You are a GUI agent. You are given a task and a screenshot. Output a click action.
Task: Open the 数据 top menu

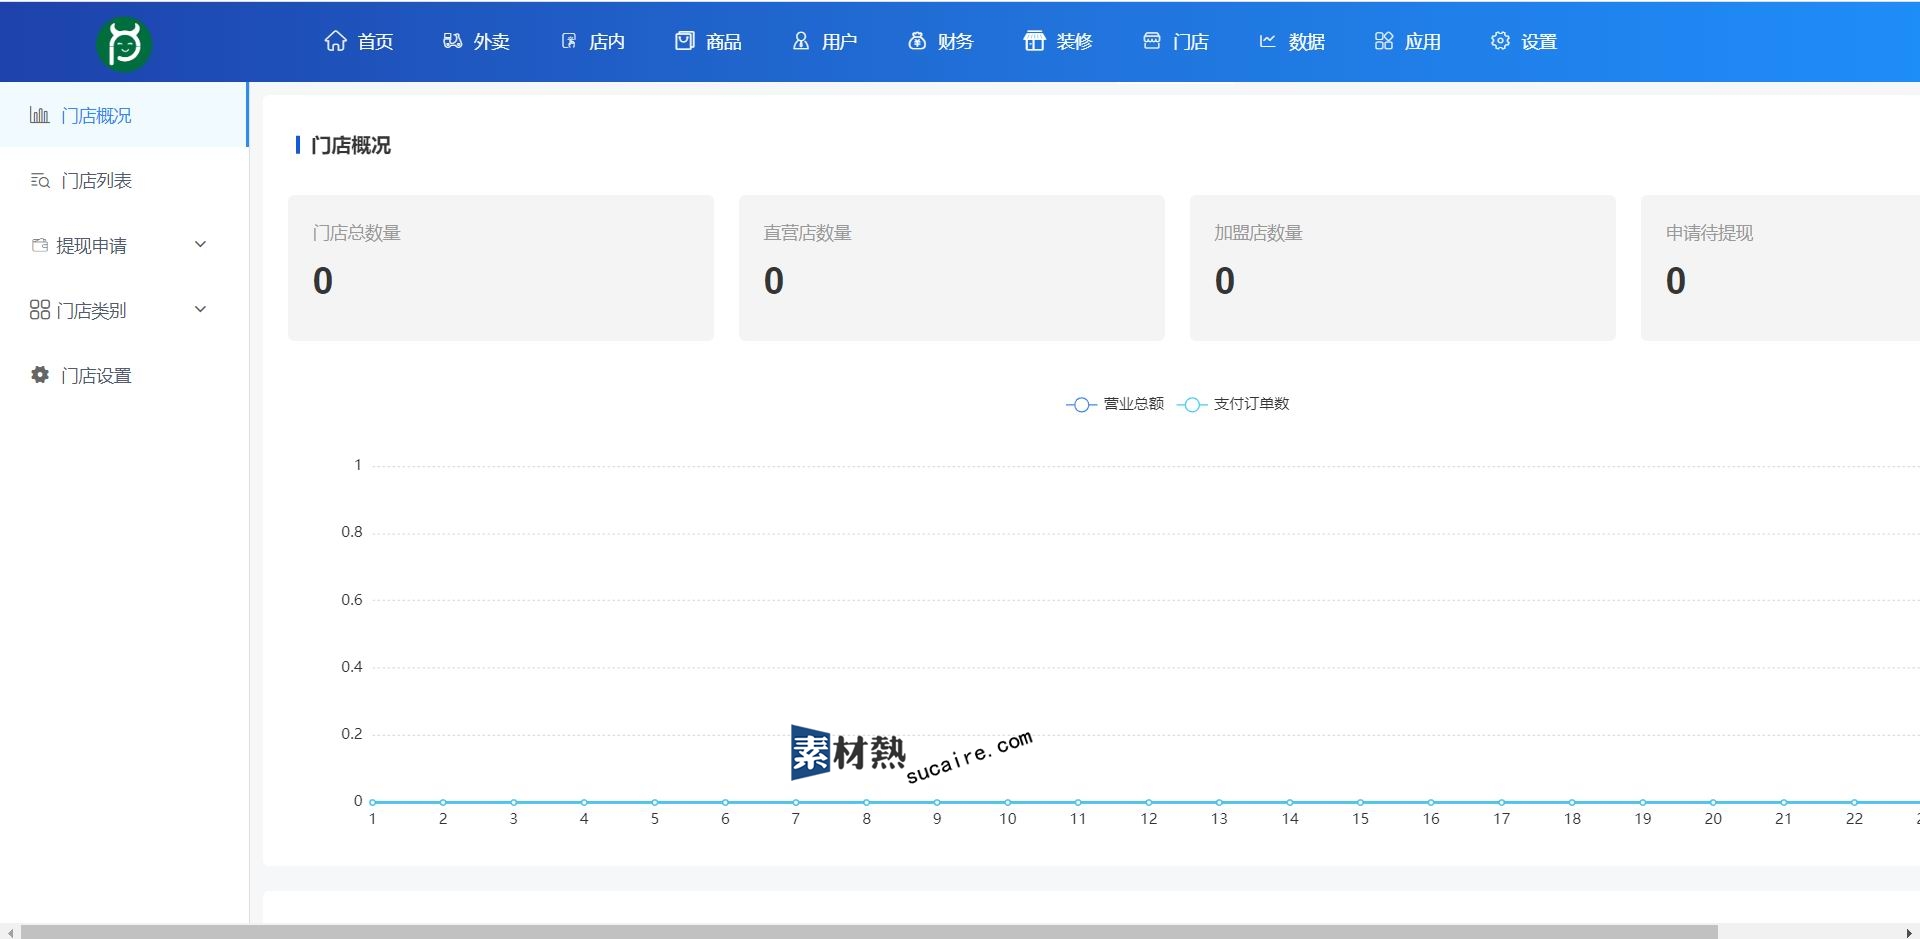1291,41
